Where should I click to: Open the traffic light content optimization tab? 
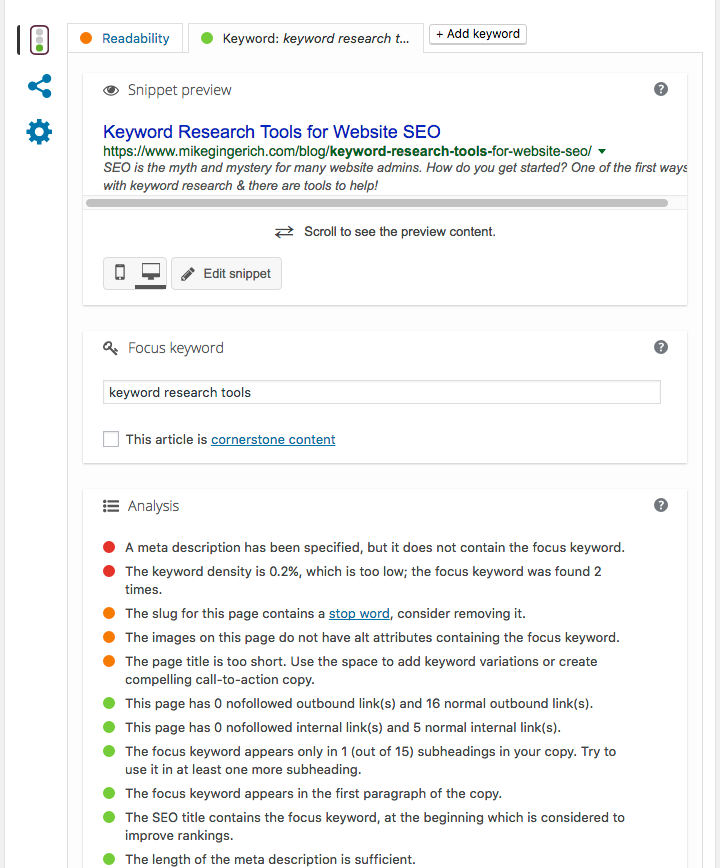pyautogui.click(x=39, y=40)
